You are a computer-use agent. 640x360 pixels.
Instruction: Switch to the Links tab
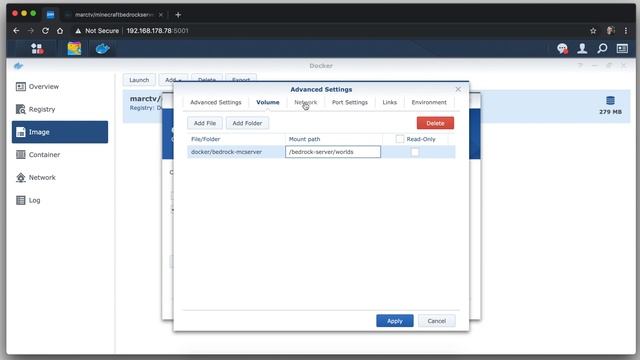tap(389, 102)
